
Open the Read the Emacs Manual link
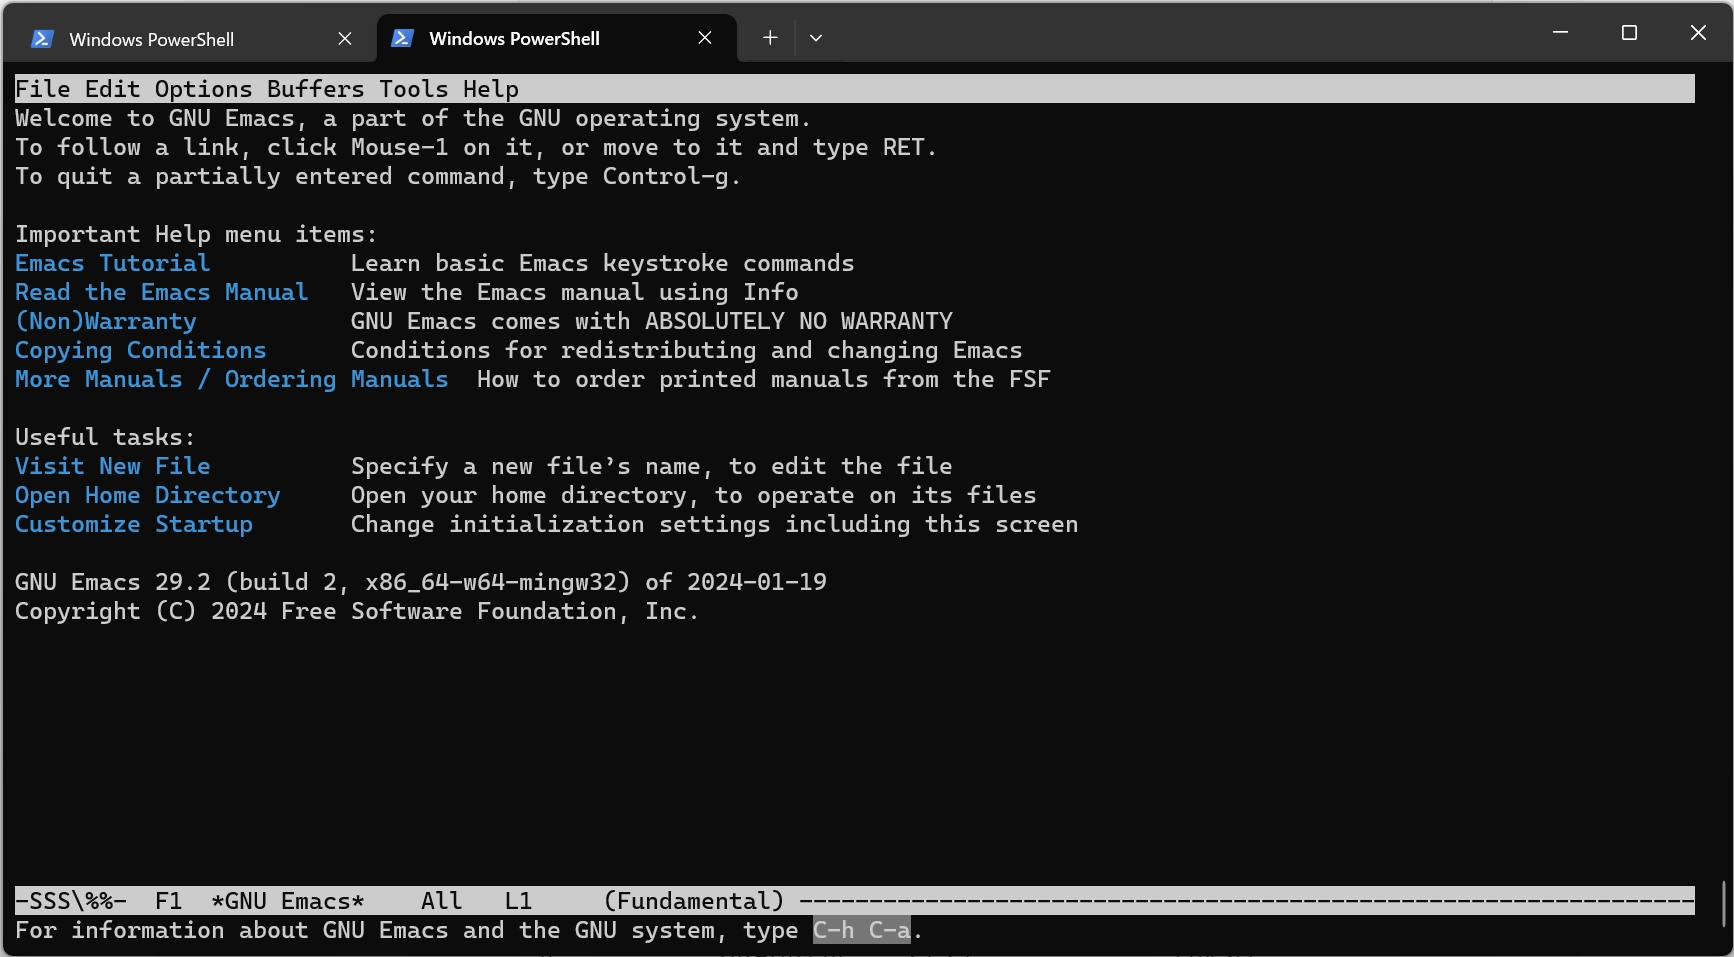click(162, 292)
